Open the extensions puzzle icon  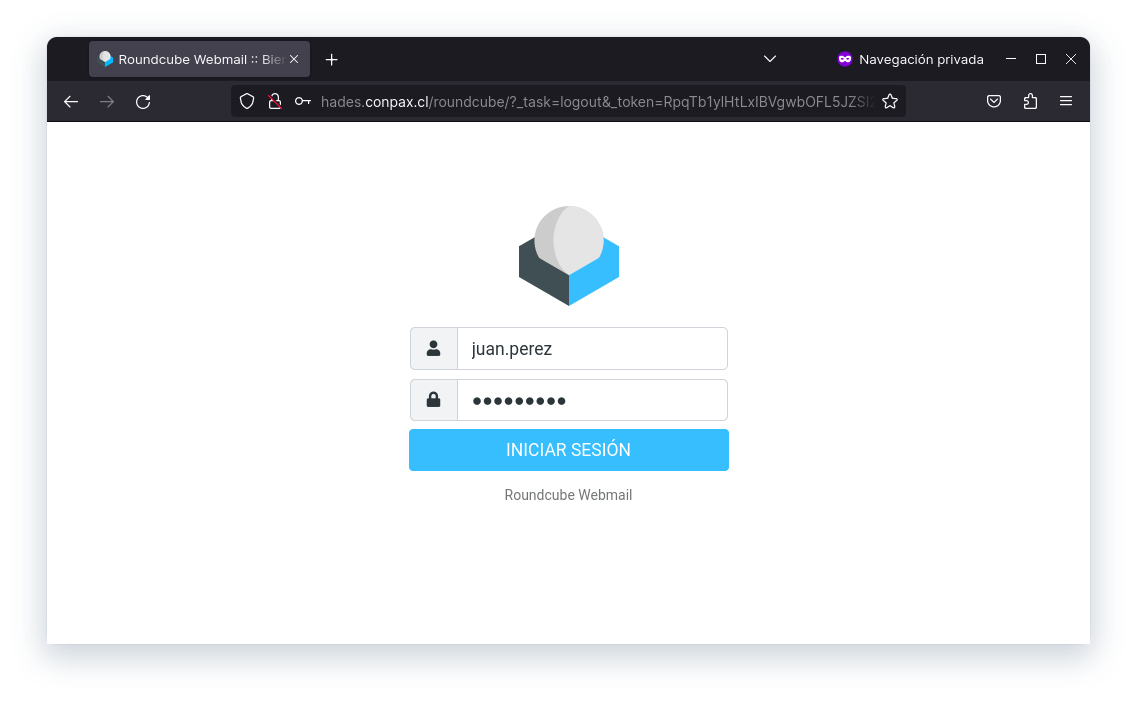tap(1030, 101)
